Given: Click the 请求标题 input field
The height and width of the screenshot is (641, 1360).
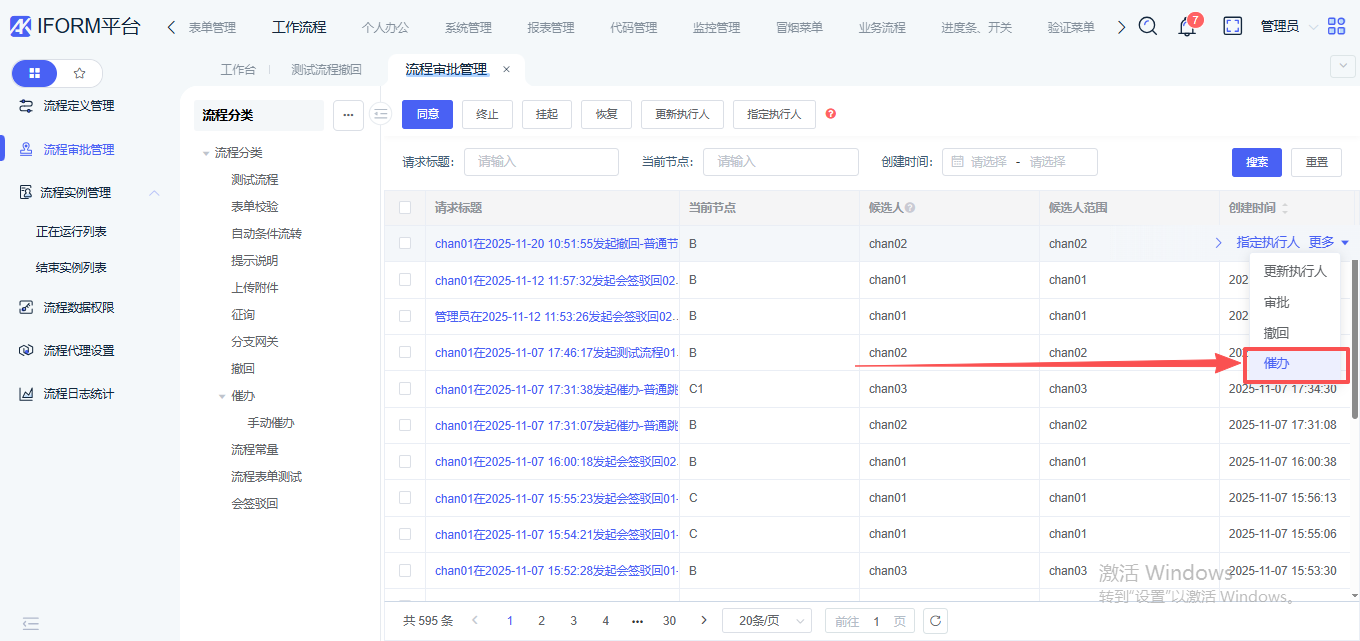Looking at the screenshot, I should pos(541,162).
